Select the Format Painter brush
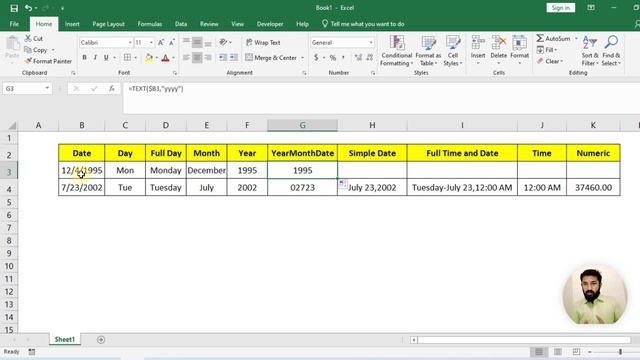640x360 pixels. point(28,61)
